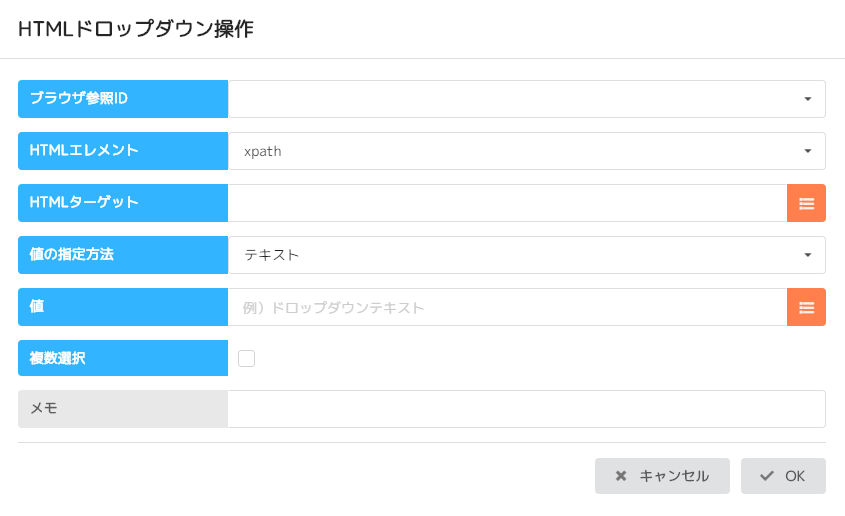Click the 複数選択 label
This screenshot has height=516, width=845.
[x=57, y=358]
